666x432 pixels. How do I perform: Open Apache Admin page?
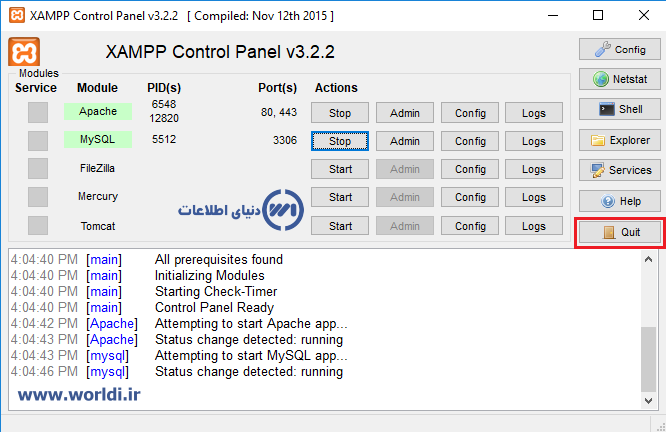click(x=405, y=113)
